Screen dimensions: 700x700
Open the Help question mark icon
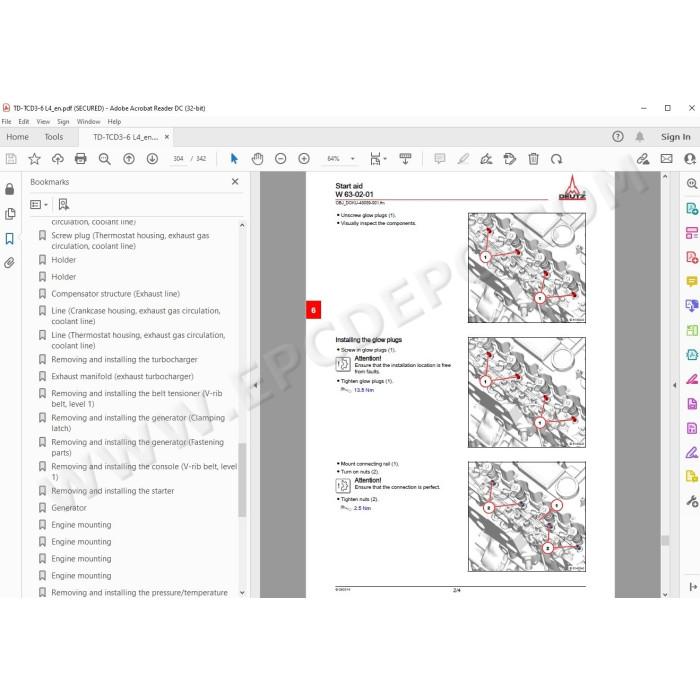[618, 137]
